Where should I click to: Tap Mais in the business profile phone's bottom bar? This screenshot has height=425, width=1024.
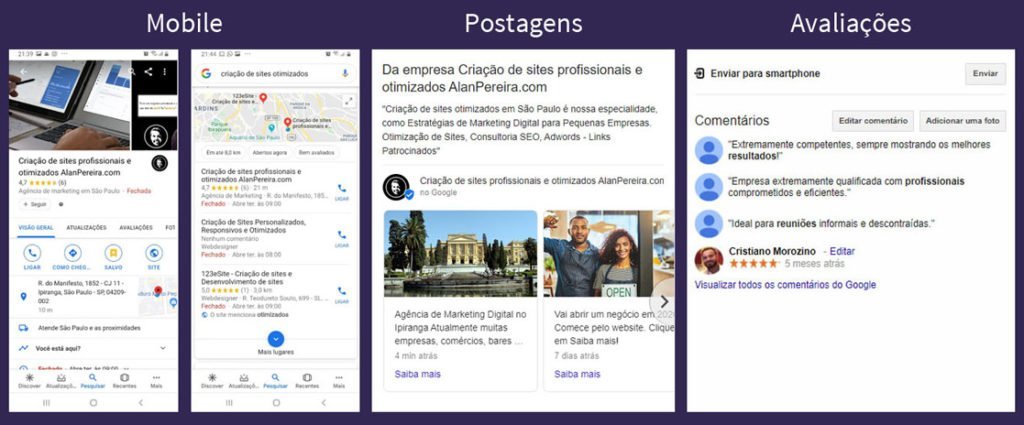[x=156, y=381]
